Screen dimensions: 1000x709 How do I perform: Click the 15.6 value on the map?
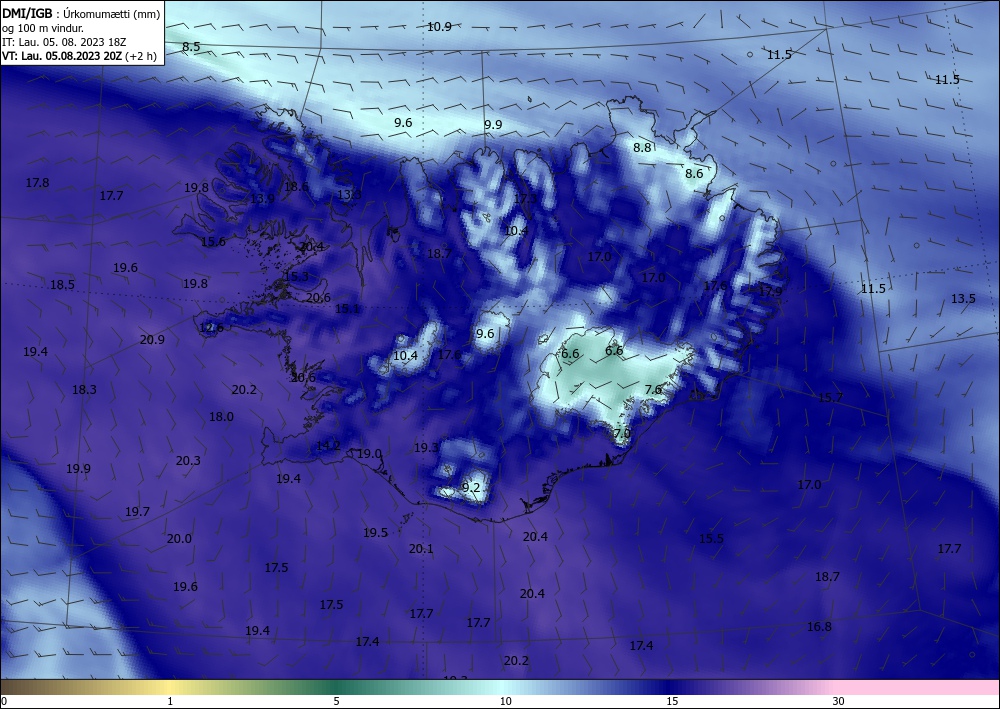pyautogui.click(x=213, y=242)
